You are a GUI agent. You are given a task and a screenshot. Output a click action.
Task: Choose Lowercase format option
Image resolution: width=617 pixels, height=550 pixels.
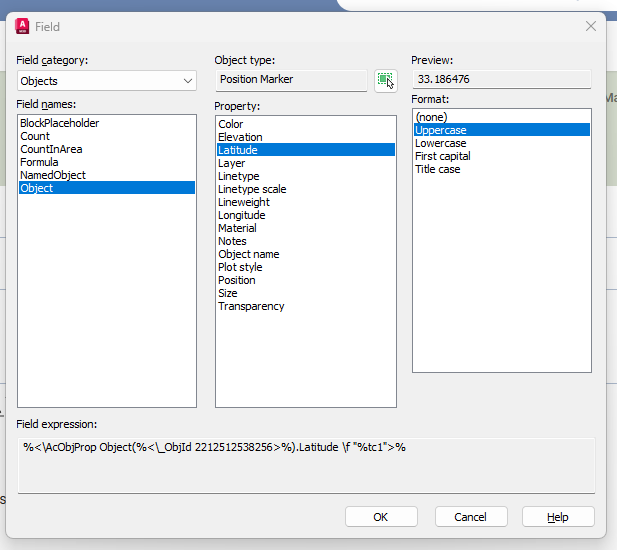coord(441,143)
